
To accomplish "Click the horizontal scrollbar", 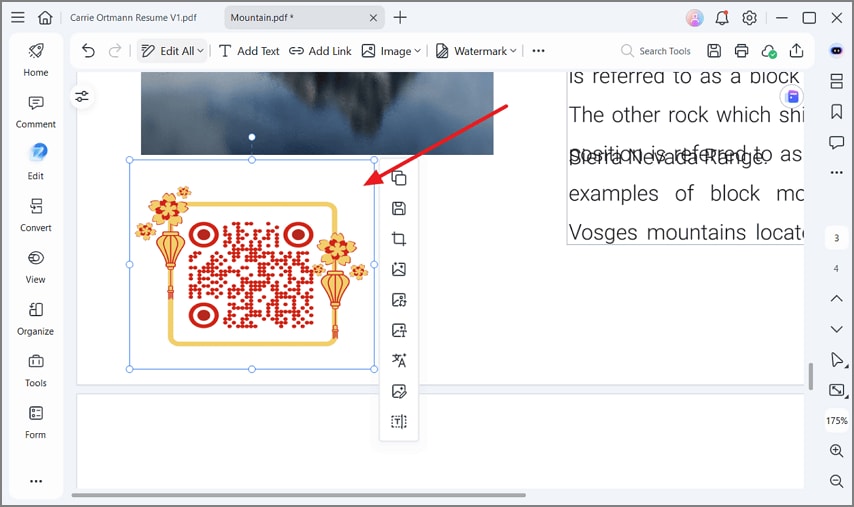I will pyautogui.click(x=298, y=495).
